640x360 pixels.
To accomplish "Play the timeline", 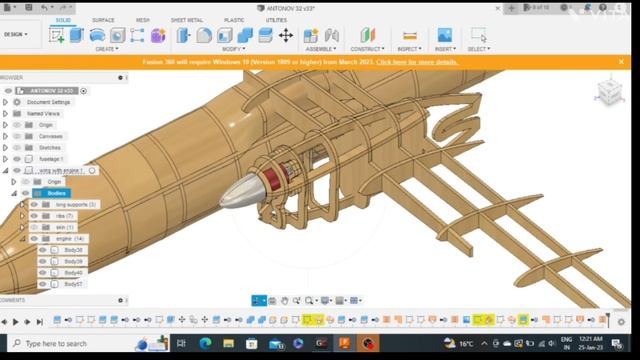I will (16, 322).
